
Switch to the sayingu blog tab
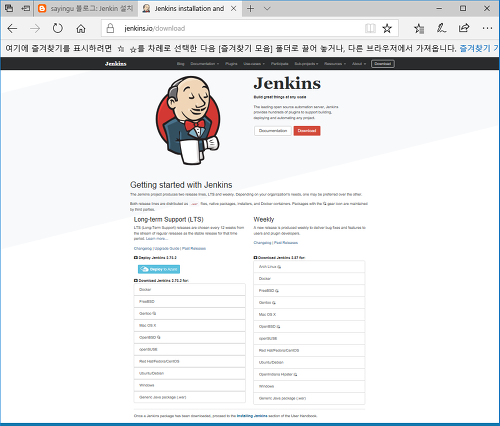pyautogui.click(x=86, y=9)
